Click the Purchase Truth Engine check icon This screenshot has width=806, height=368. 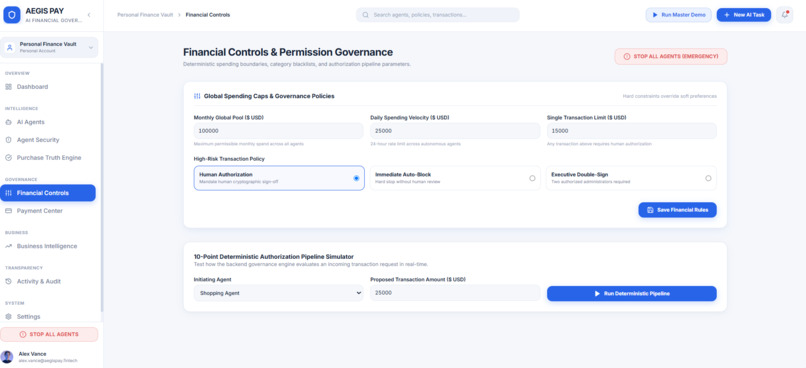pyautogui.click(x=8, y=158)
